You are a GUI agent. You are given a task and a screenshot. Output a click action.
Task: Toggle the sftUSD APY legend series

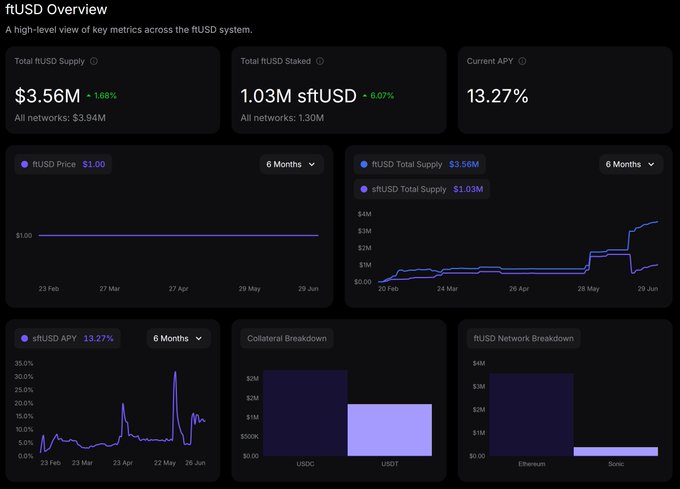pyautogui.click(x=68, y=338)
